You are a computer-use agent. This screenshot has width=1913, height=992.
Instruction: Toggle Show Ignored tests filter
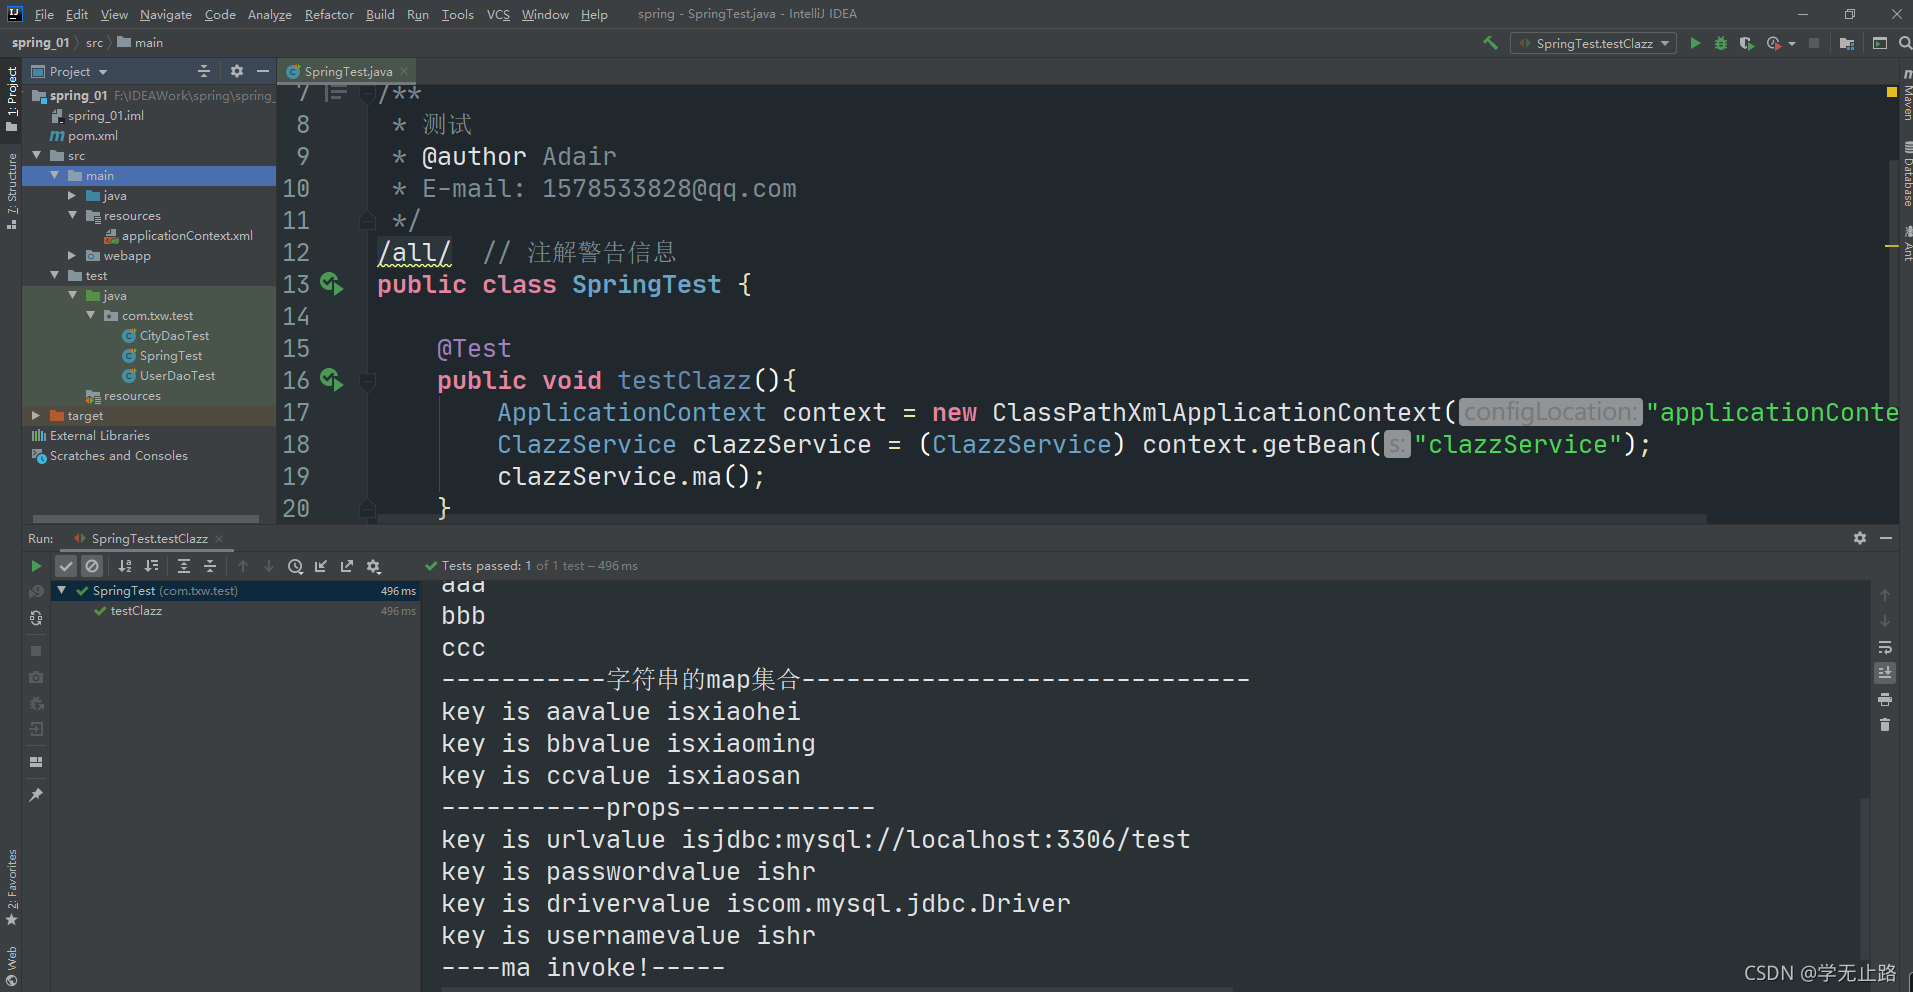[x=92, y=566]
